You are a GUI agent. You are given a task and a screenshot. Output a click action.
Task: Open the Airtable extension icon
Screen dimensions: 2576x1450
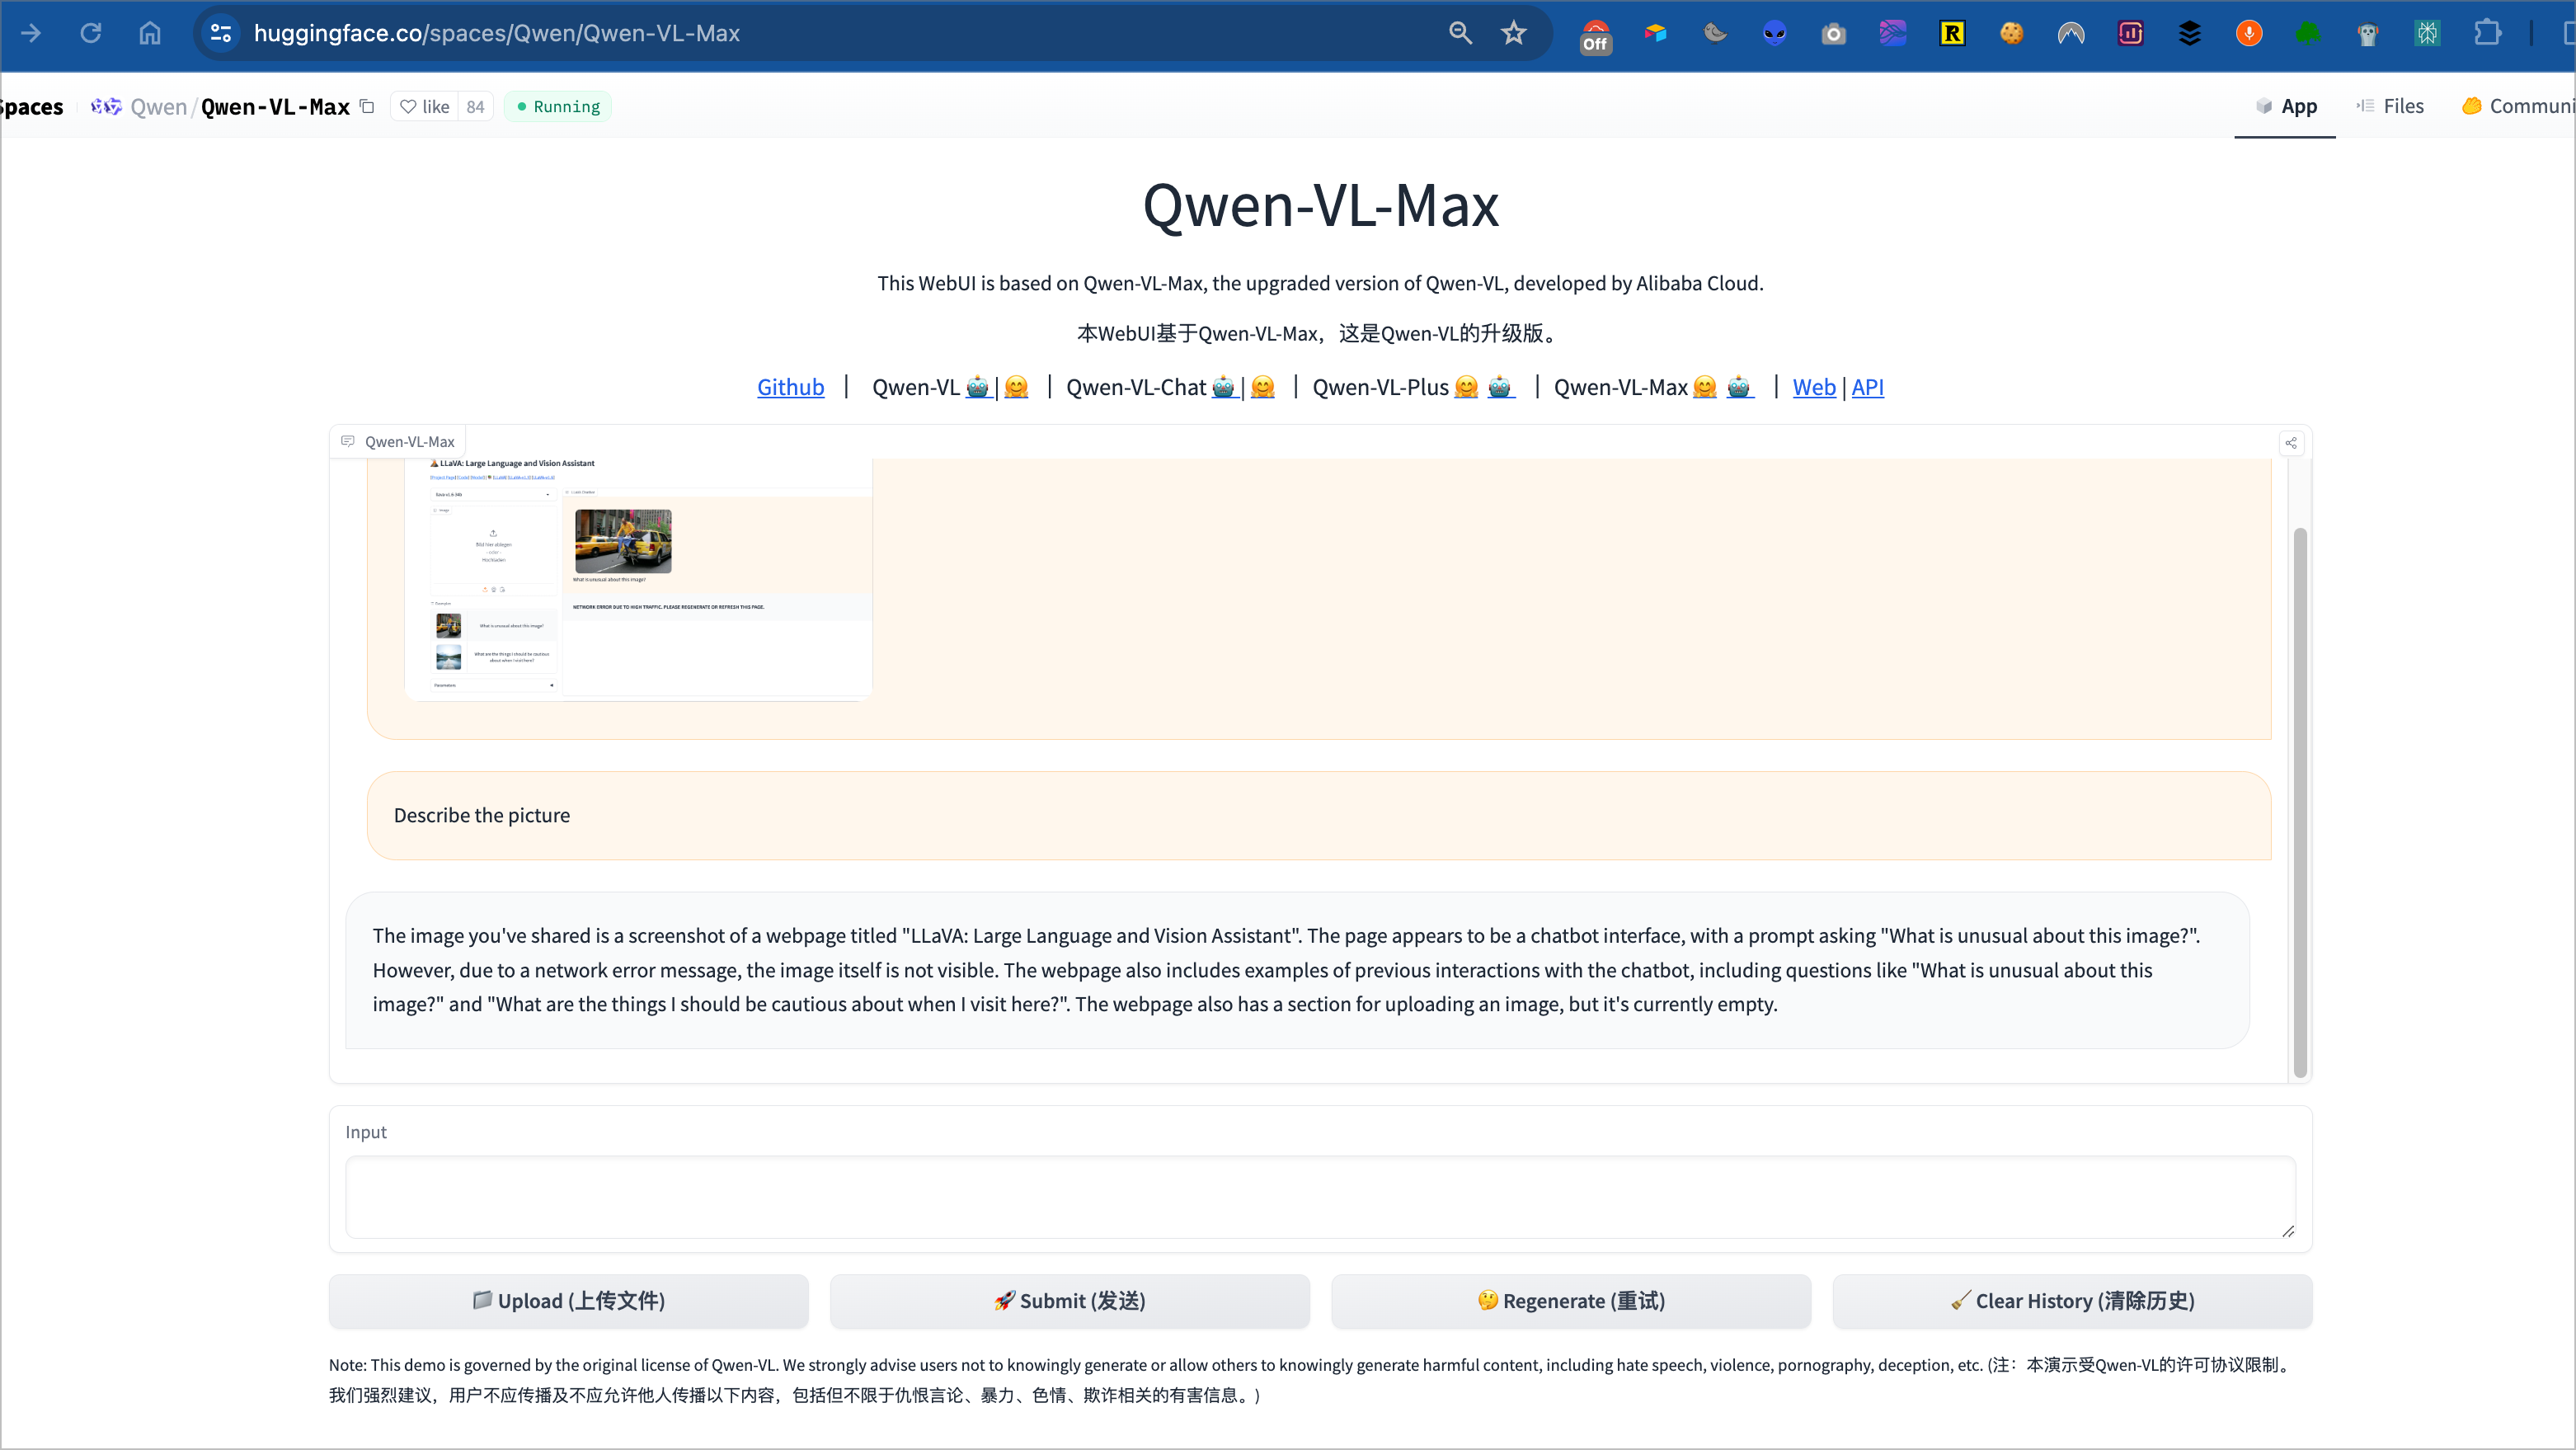(1656, 33)
